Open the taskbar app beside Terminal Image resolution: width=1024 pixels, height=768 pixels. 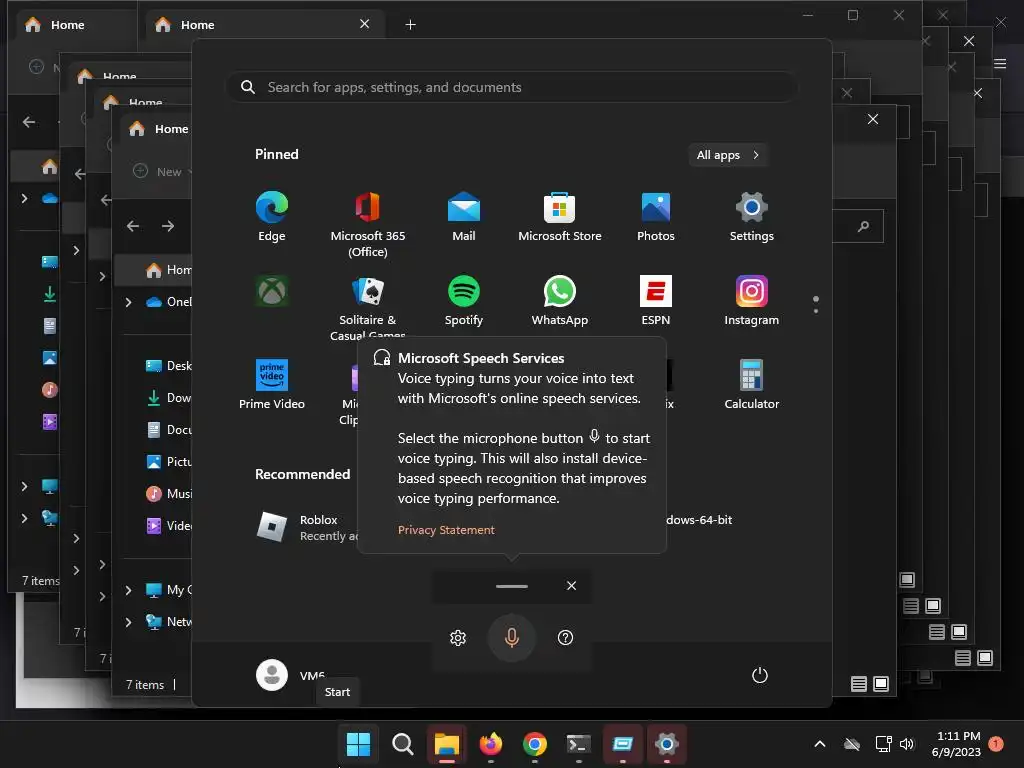[623, 744]
